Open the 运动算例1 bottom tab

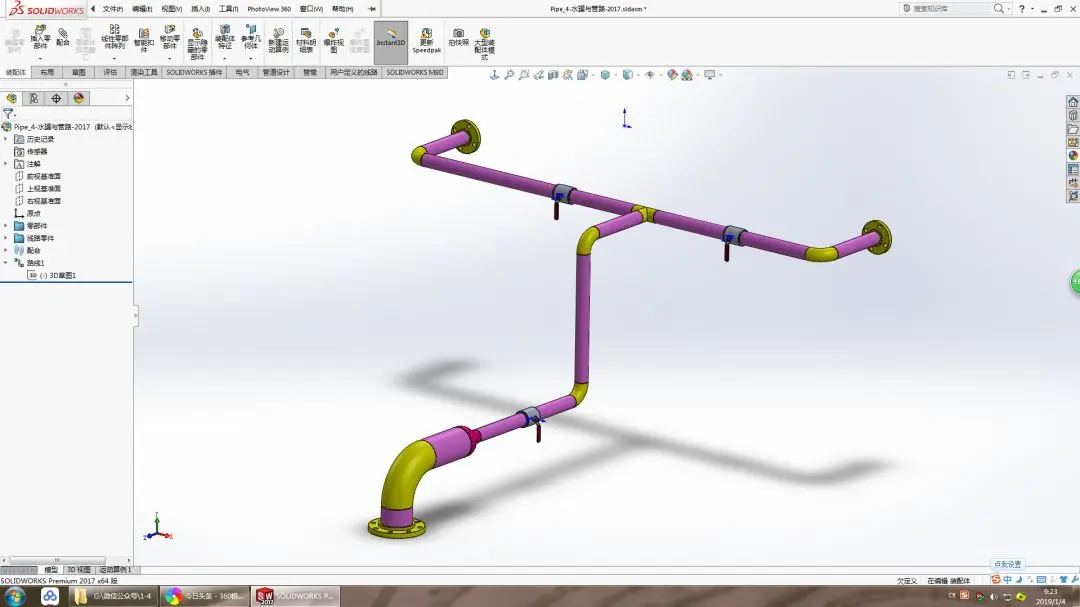pos(115,570)
